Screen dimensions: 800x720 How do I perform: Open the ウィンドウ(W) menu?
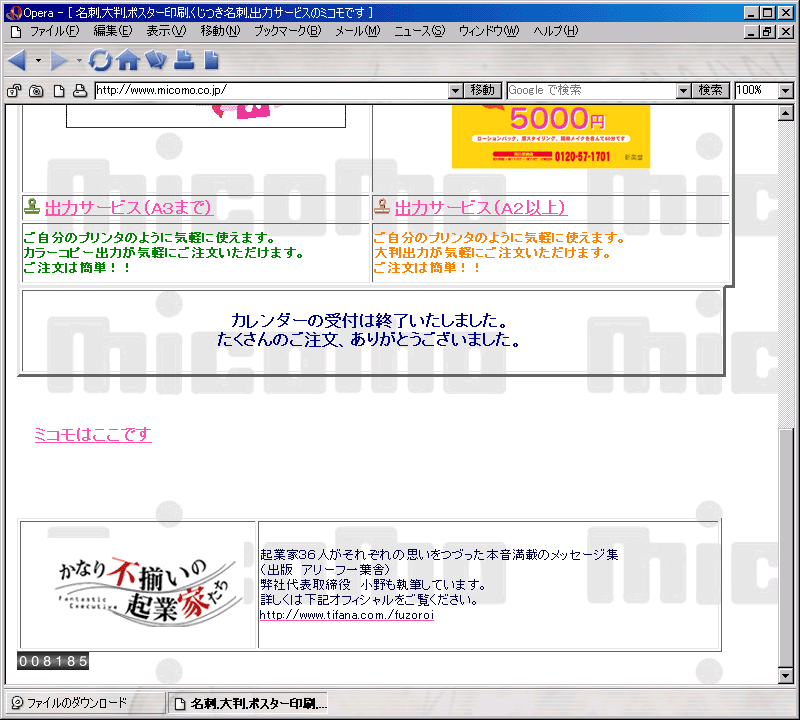(489, 31)
